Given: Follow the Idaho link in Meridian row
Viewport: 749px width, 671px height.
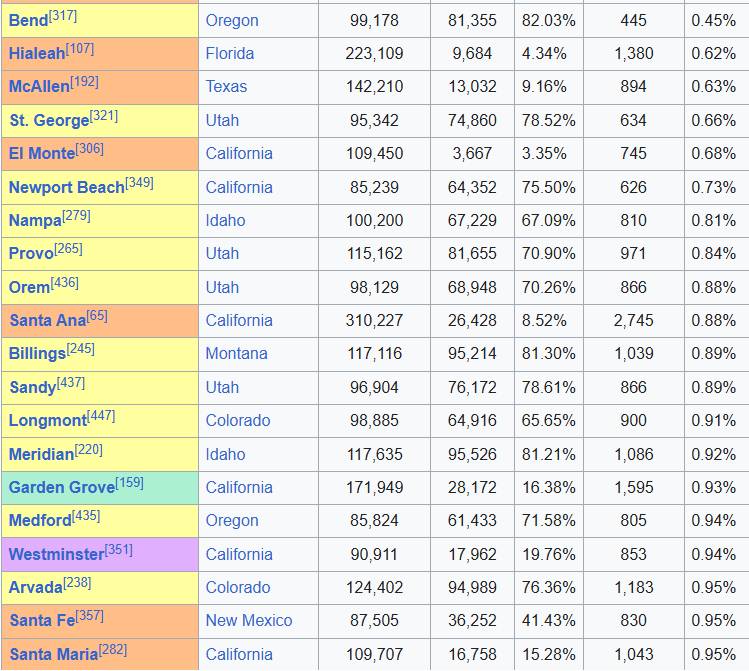Looking at the screenshot, I should (x=225, y=454).
